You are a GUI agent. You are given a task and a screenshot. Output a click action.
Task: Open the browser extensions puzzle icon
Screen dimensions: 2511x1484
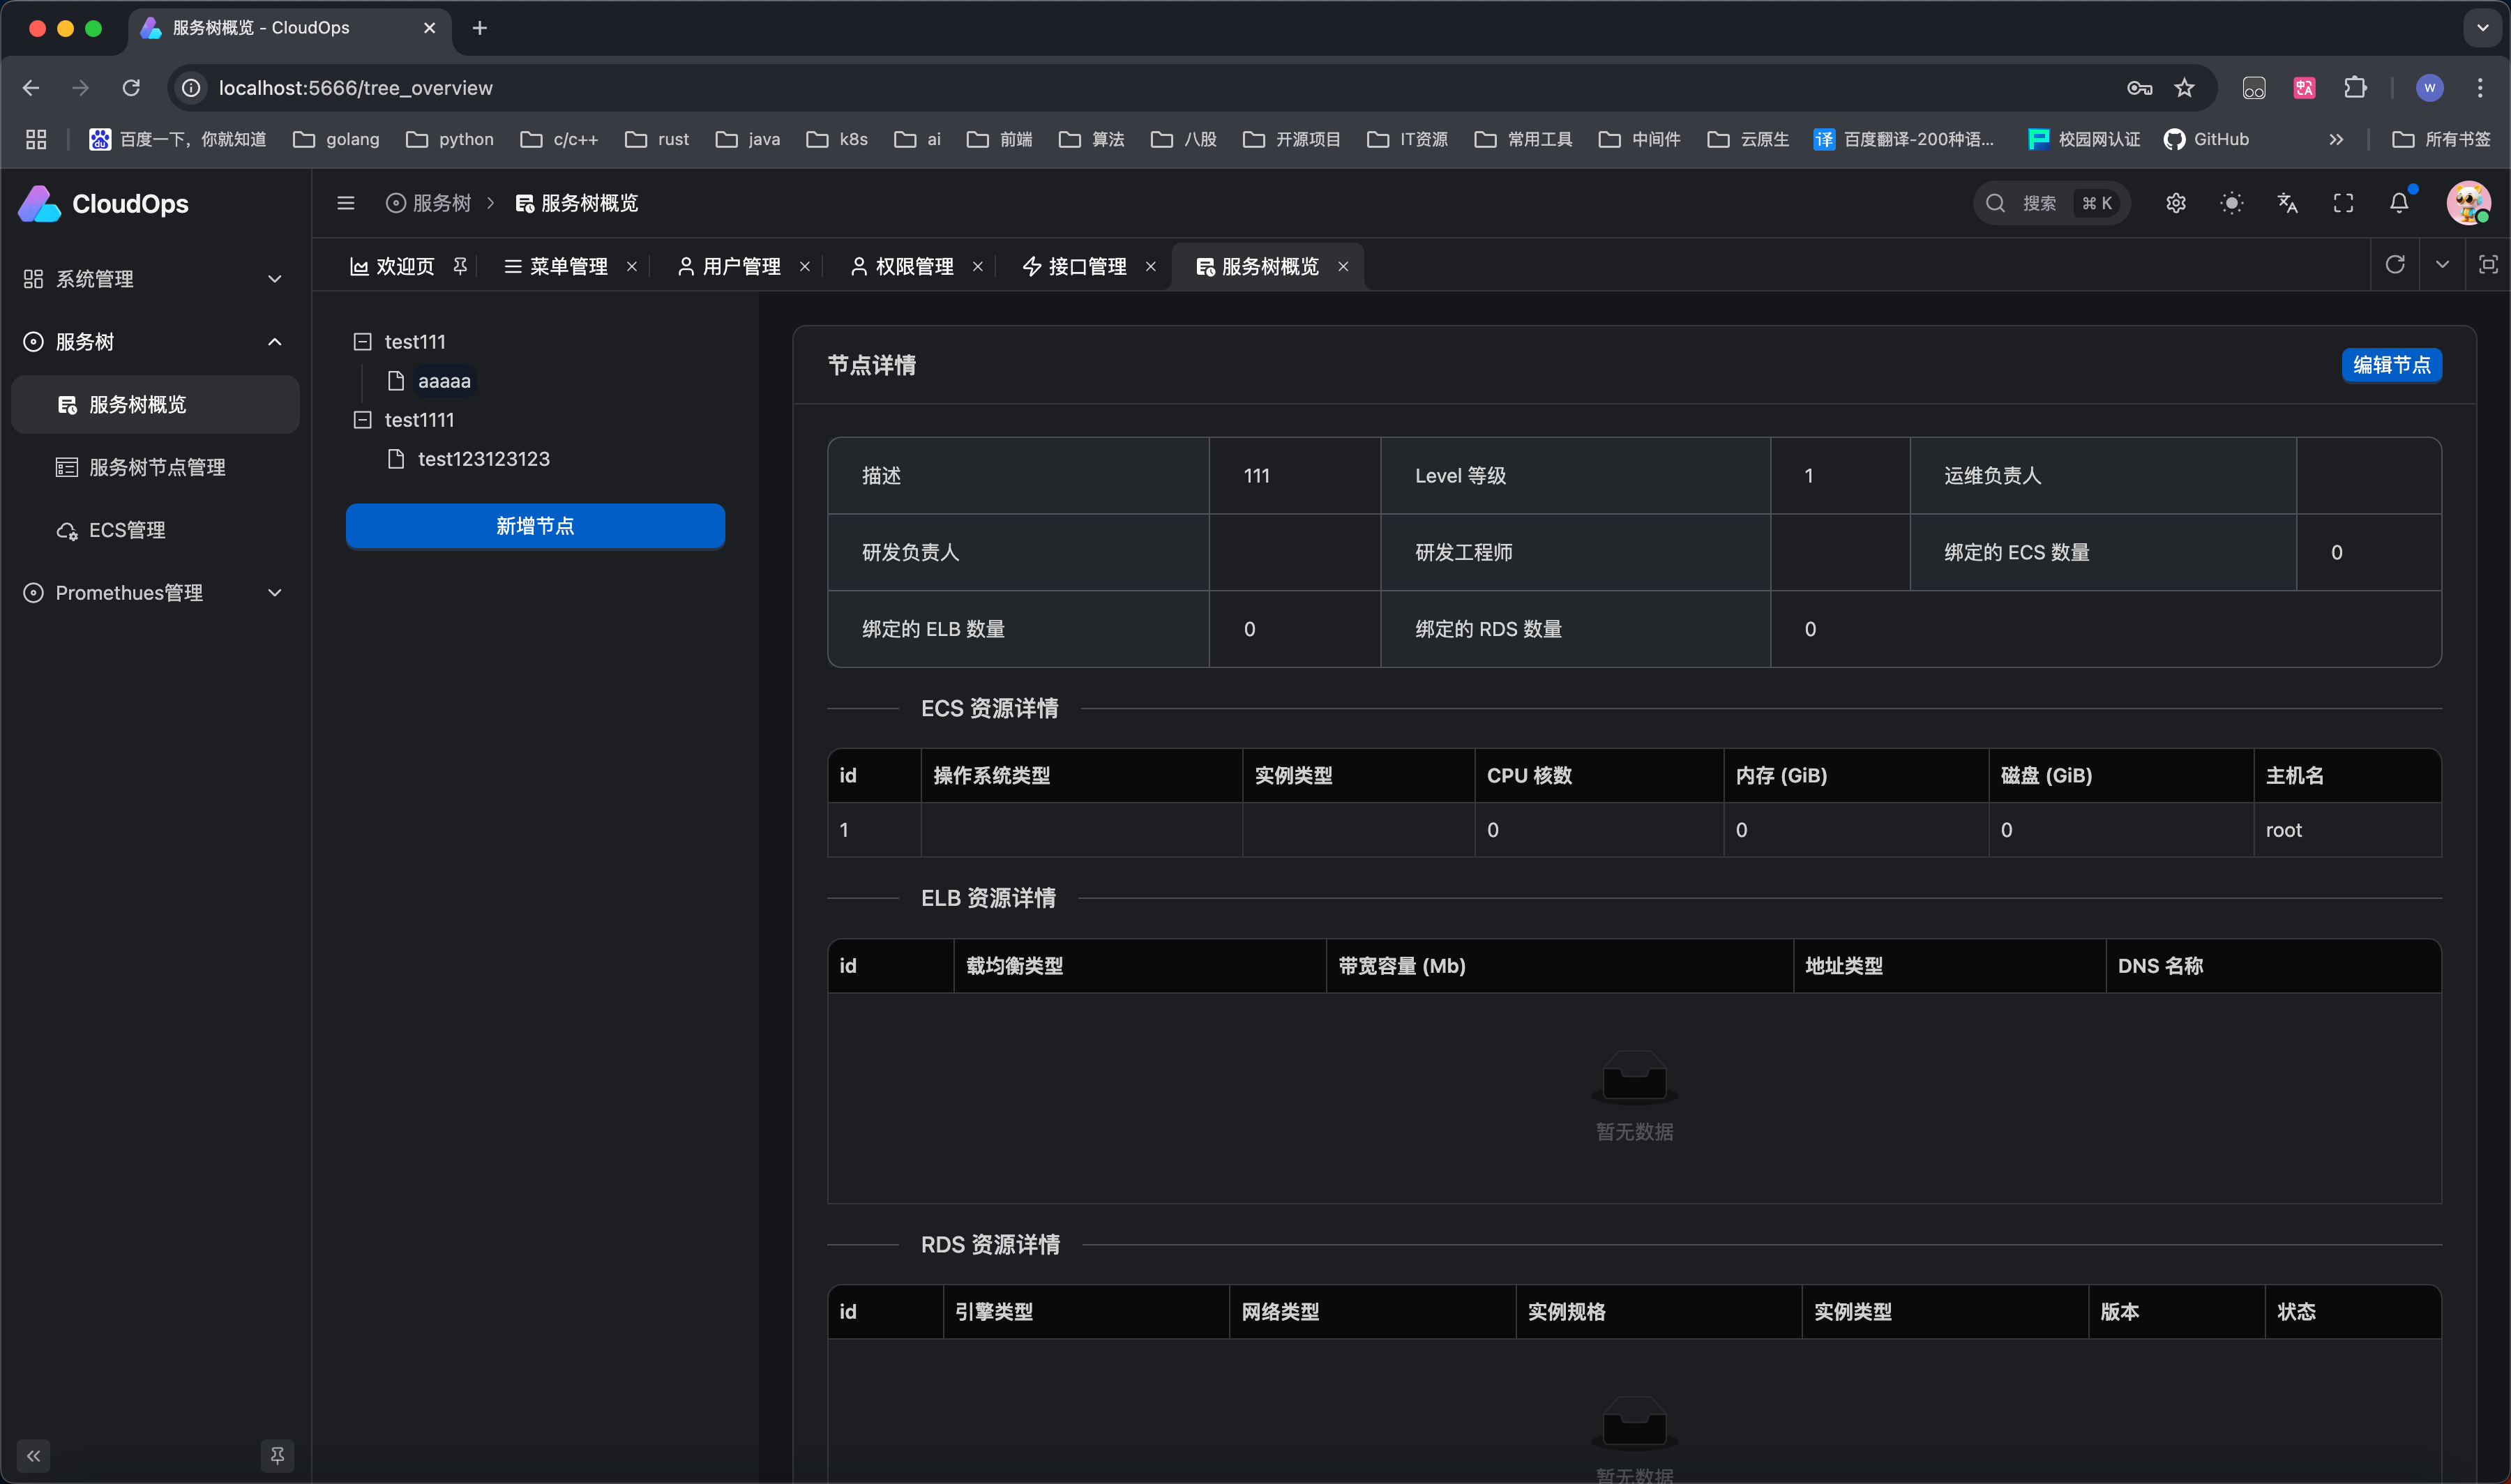tap(2355, 88)
